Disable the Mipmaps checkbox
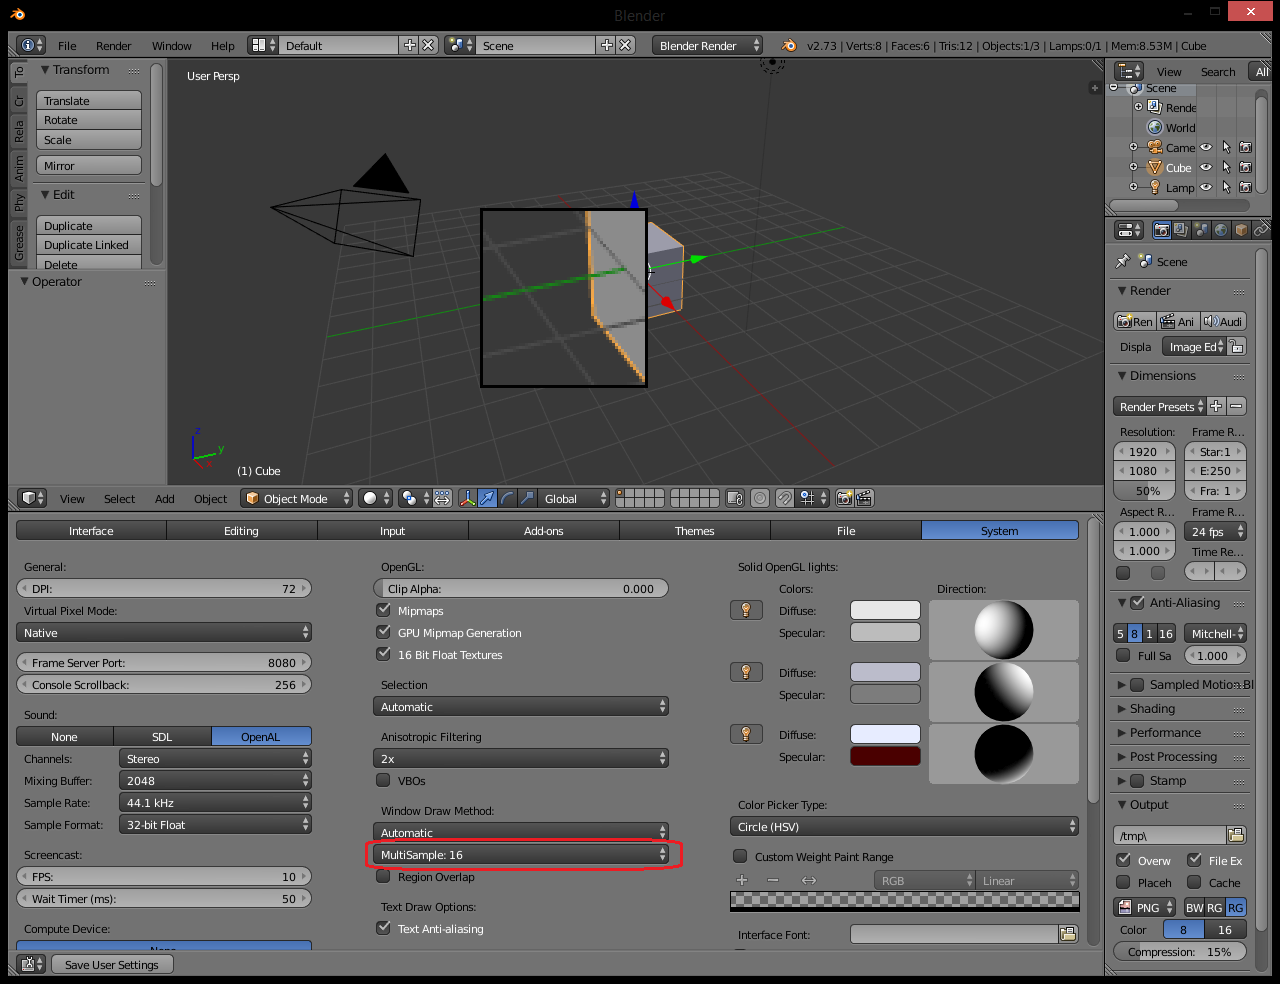1280x984 pixels. tap(383, 610)
